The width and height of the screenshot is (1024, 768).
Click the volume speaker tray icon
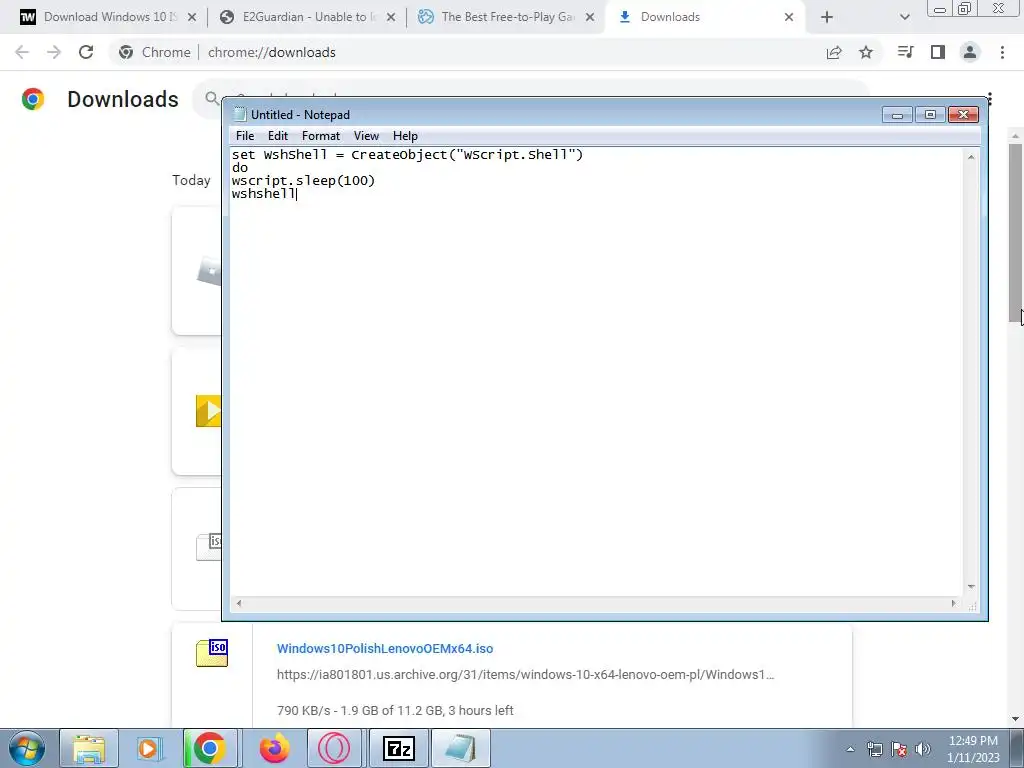(x=923, y=750)
